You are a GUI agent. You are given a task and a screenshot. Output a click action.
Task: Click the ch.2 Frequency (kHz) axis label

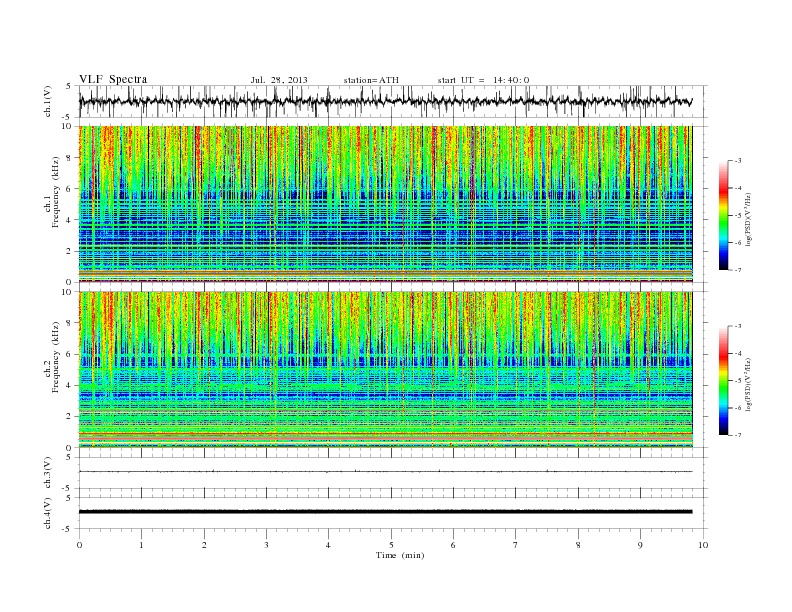53,358
